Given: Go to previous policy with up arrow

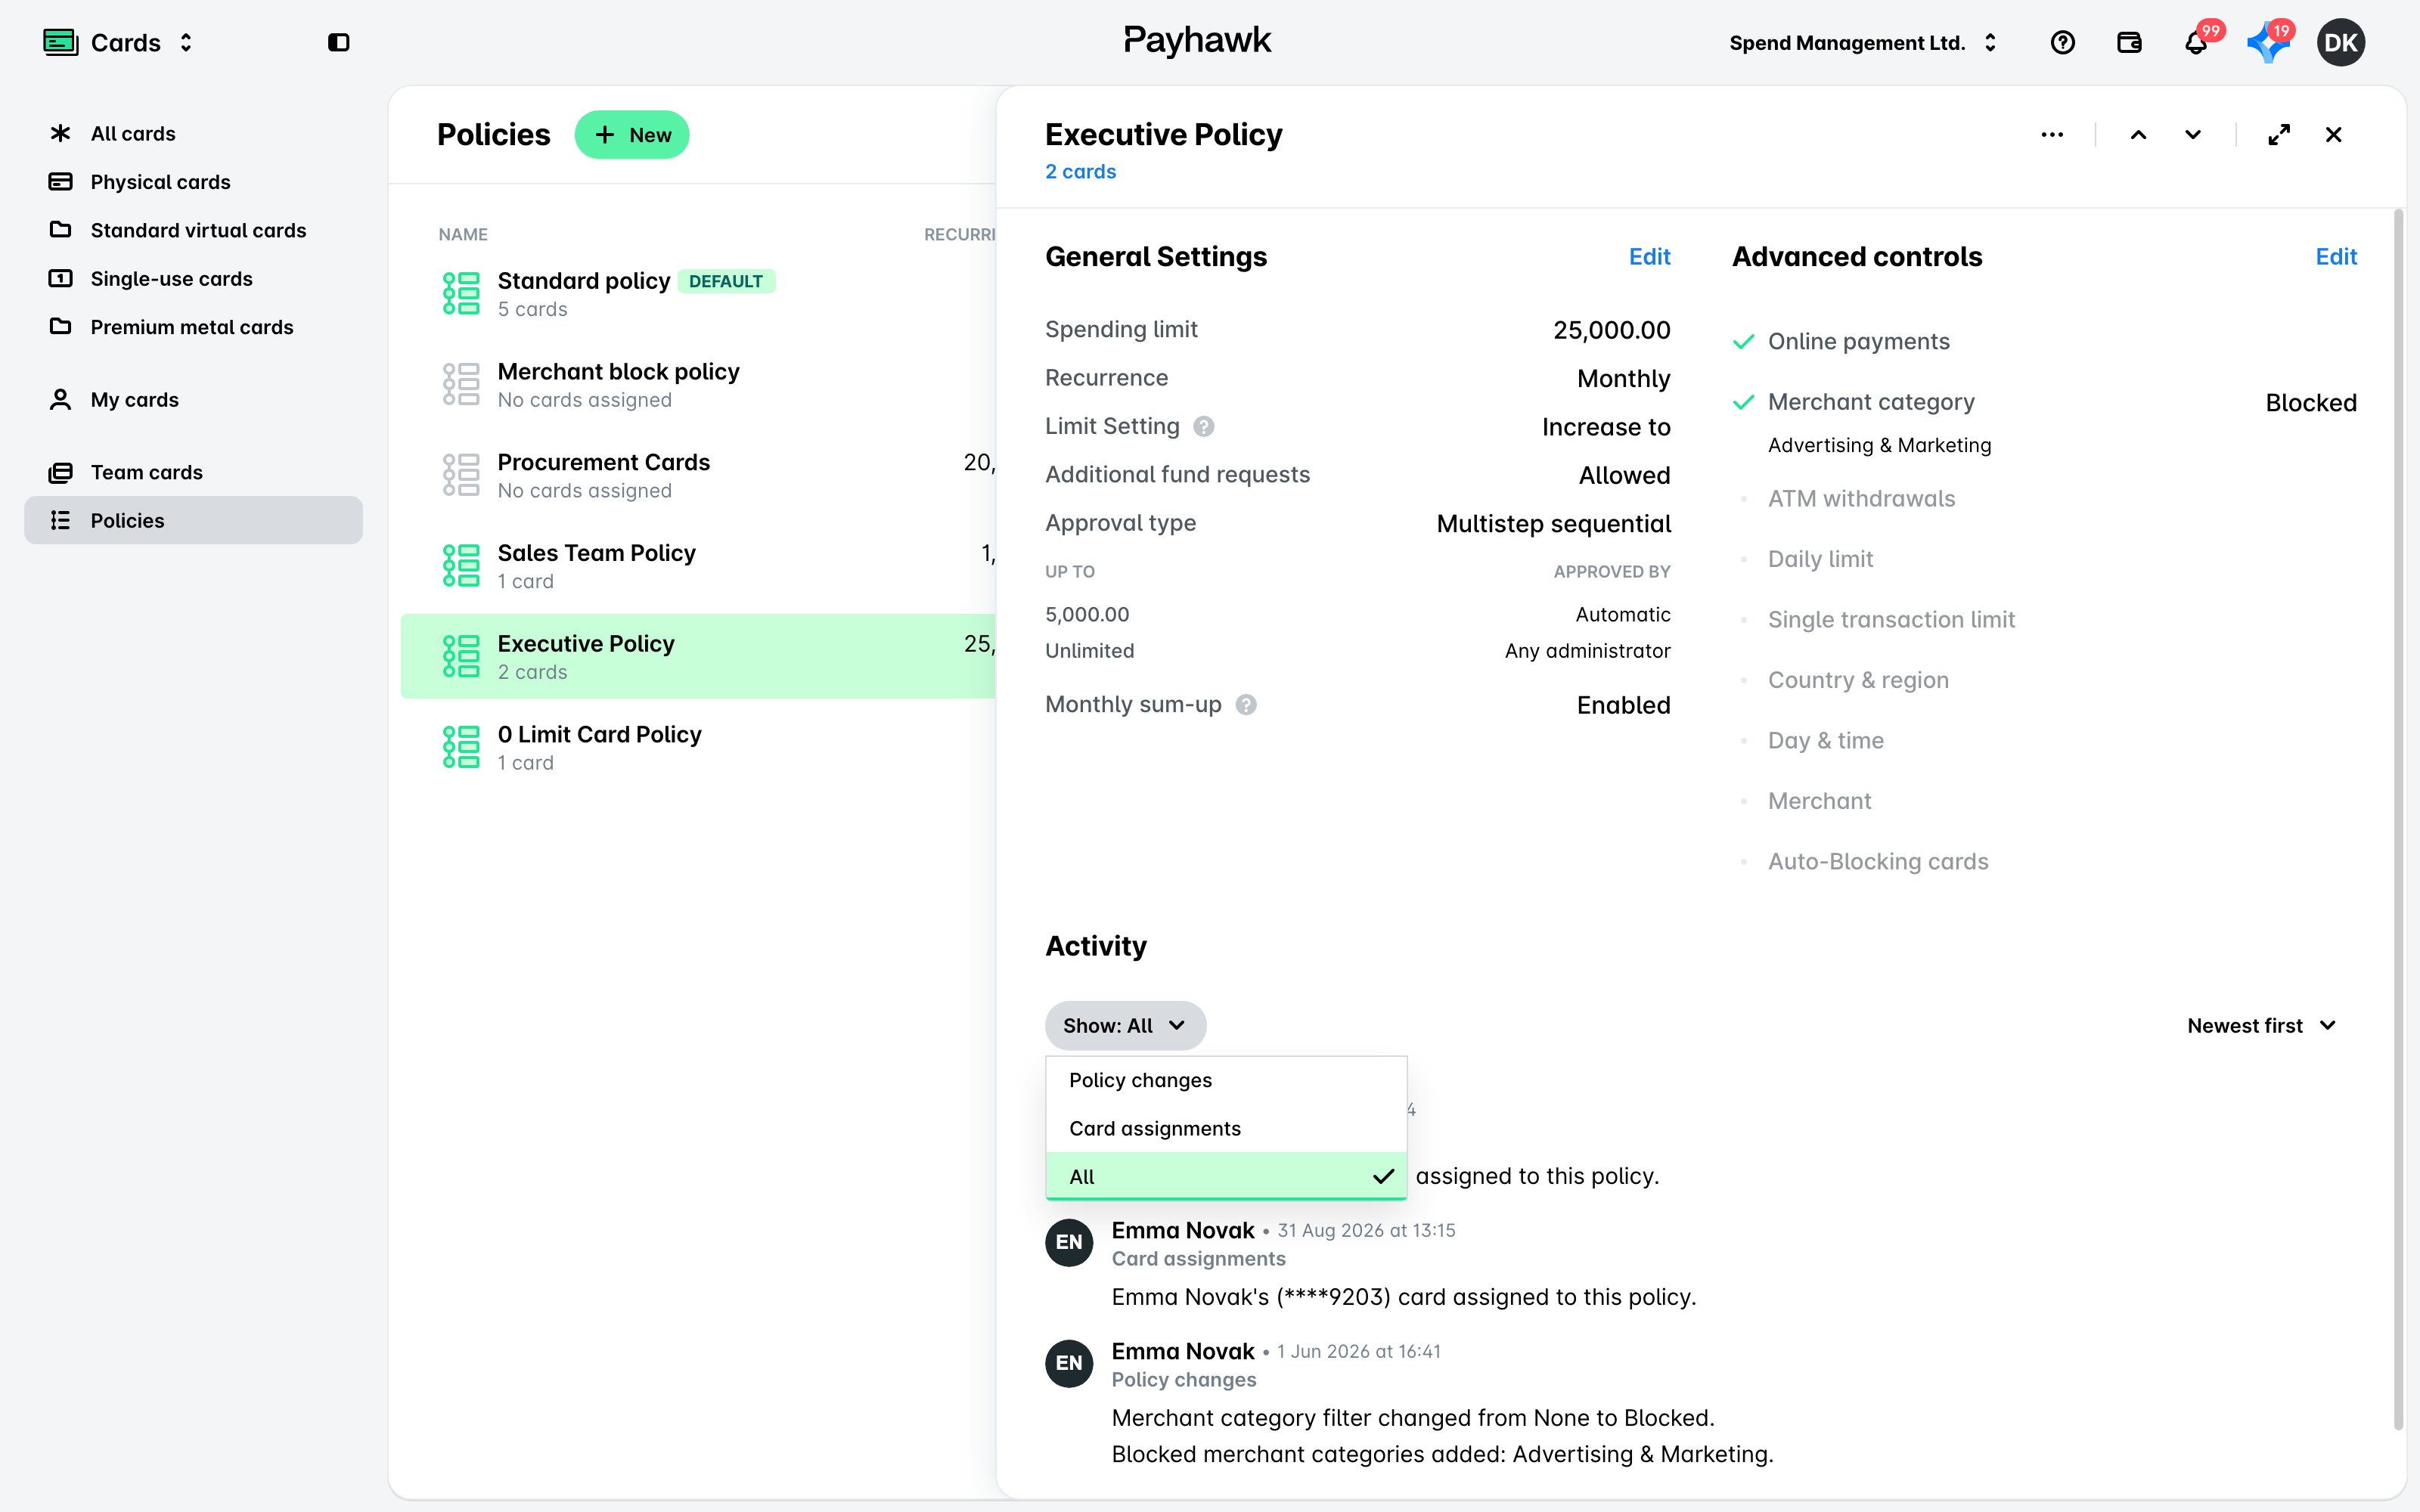Looking at the screenshot, I should click(x=2138, y=134).
